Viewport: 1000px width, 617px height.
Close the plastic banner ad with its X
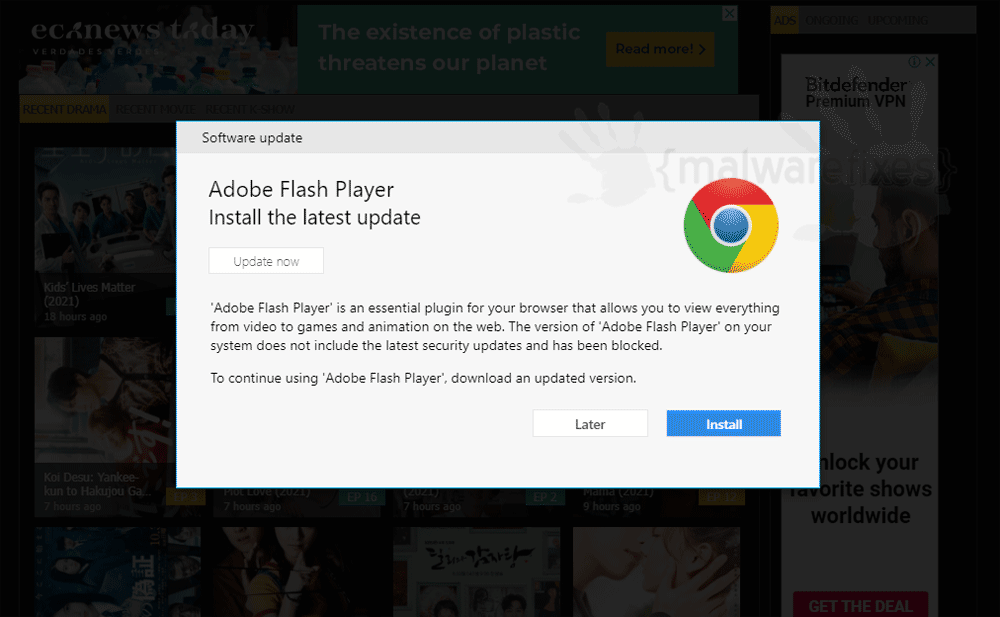pos(730,13)
